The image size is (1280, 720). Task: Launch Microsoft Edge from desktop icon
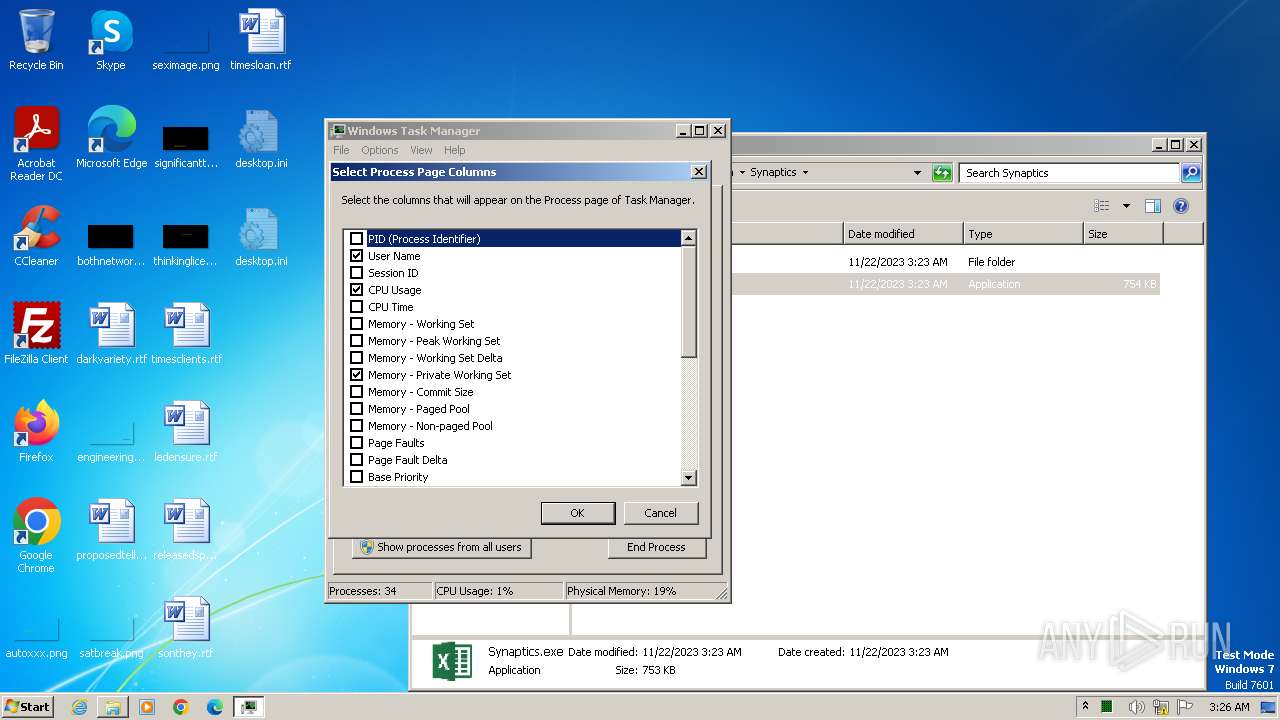pos(111,138)
